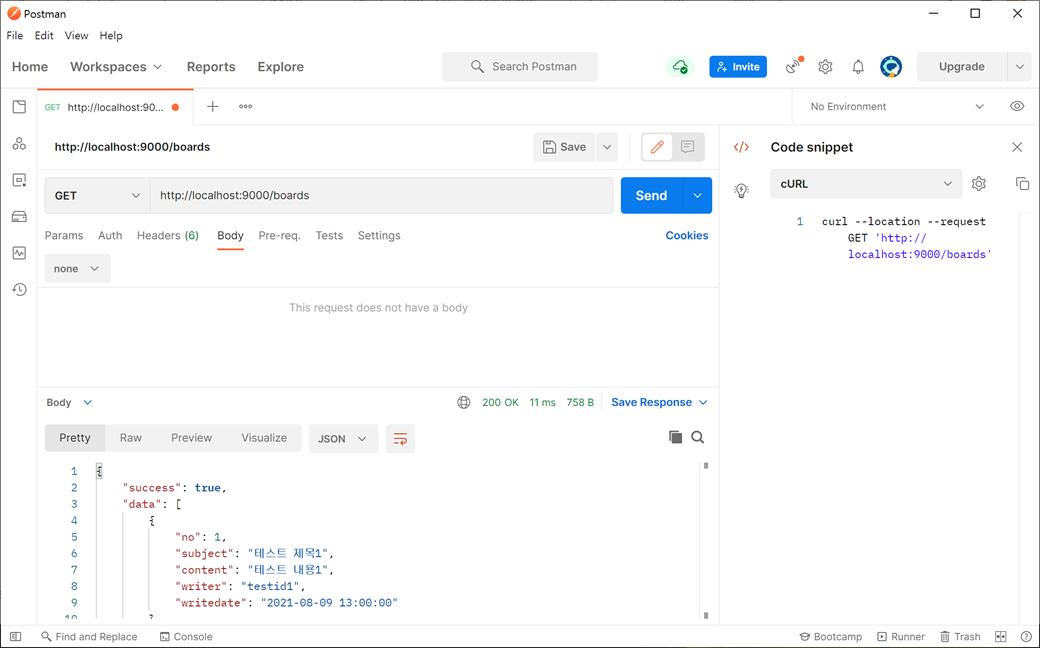Open the code snippet panel icon

[742, 147]
